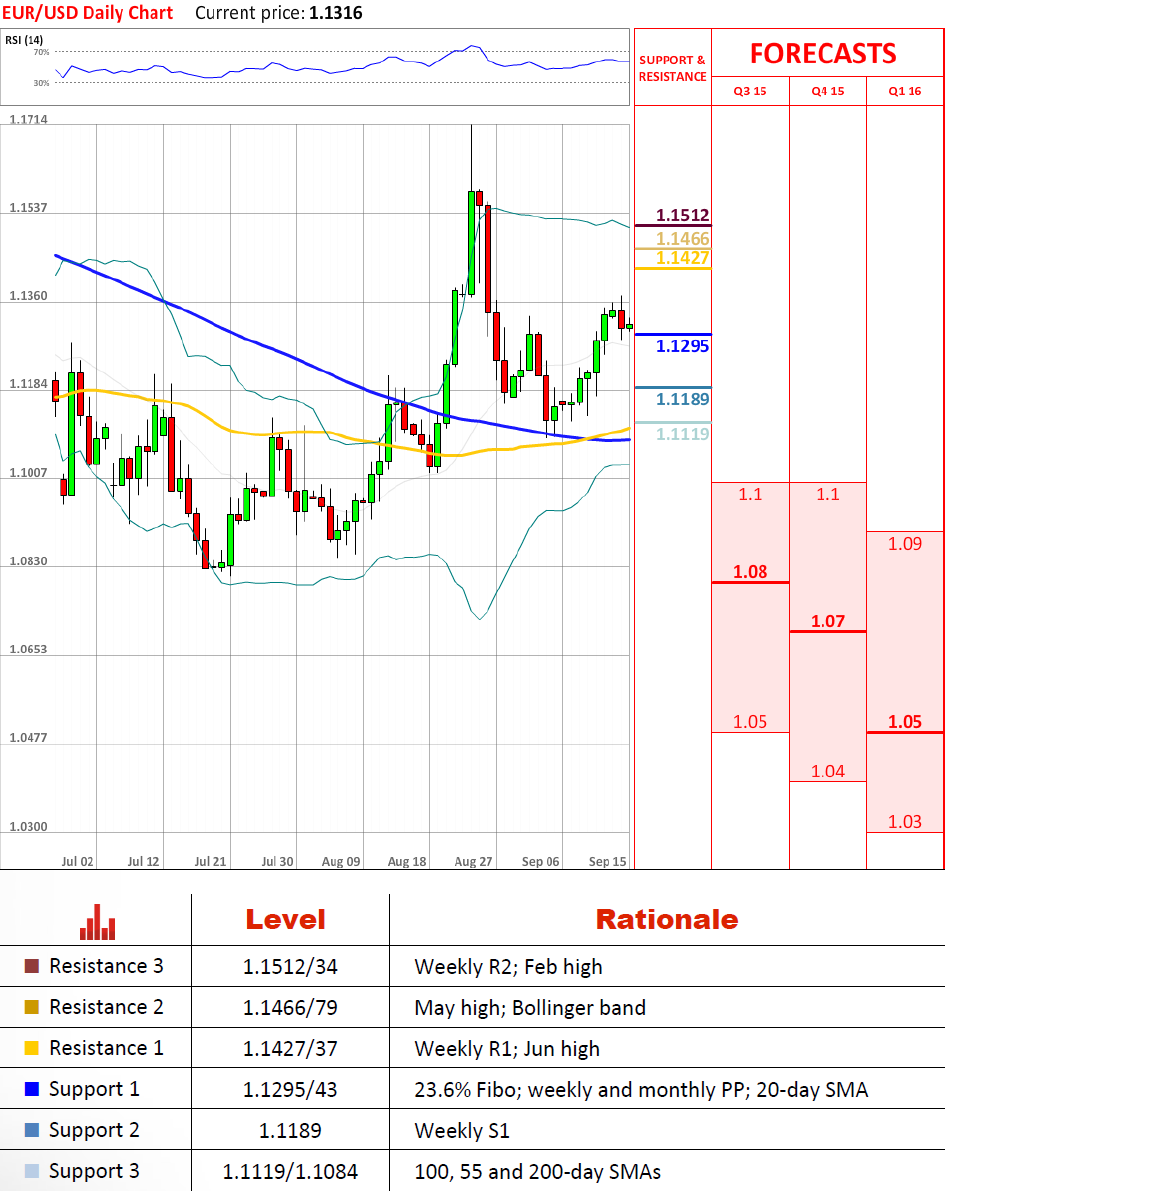Click the Rationale column header
This screenshot has width=1152, height=1191.
click(x=667, y=920)
